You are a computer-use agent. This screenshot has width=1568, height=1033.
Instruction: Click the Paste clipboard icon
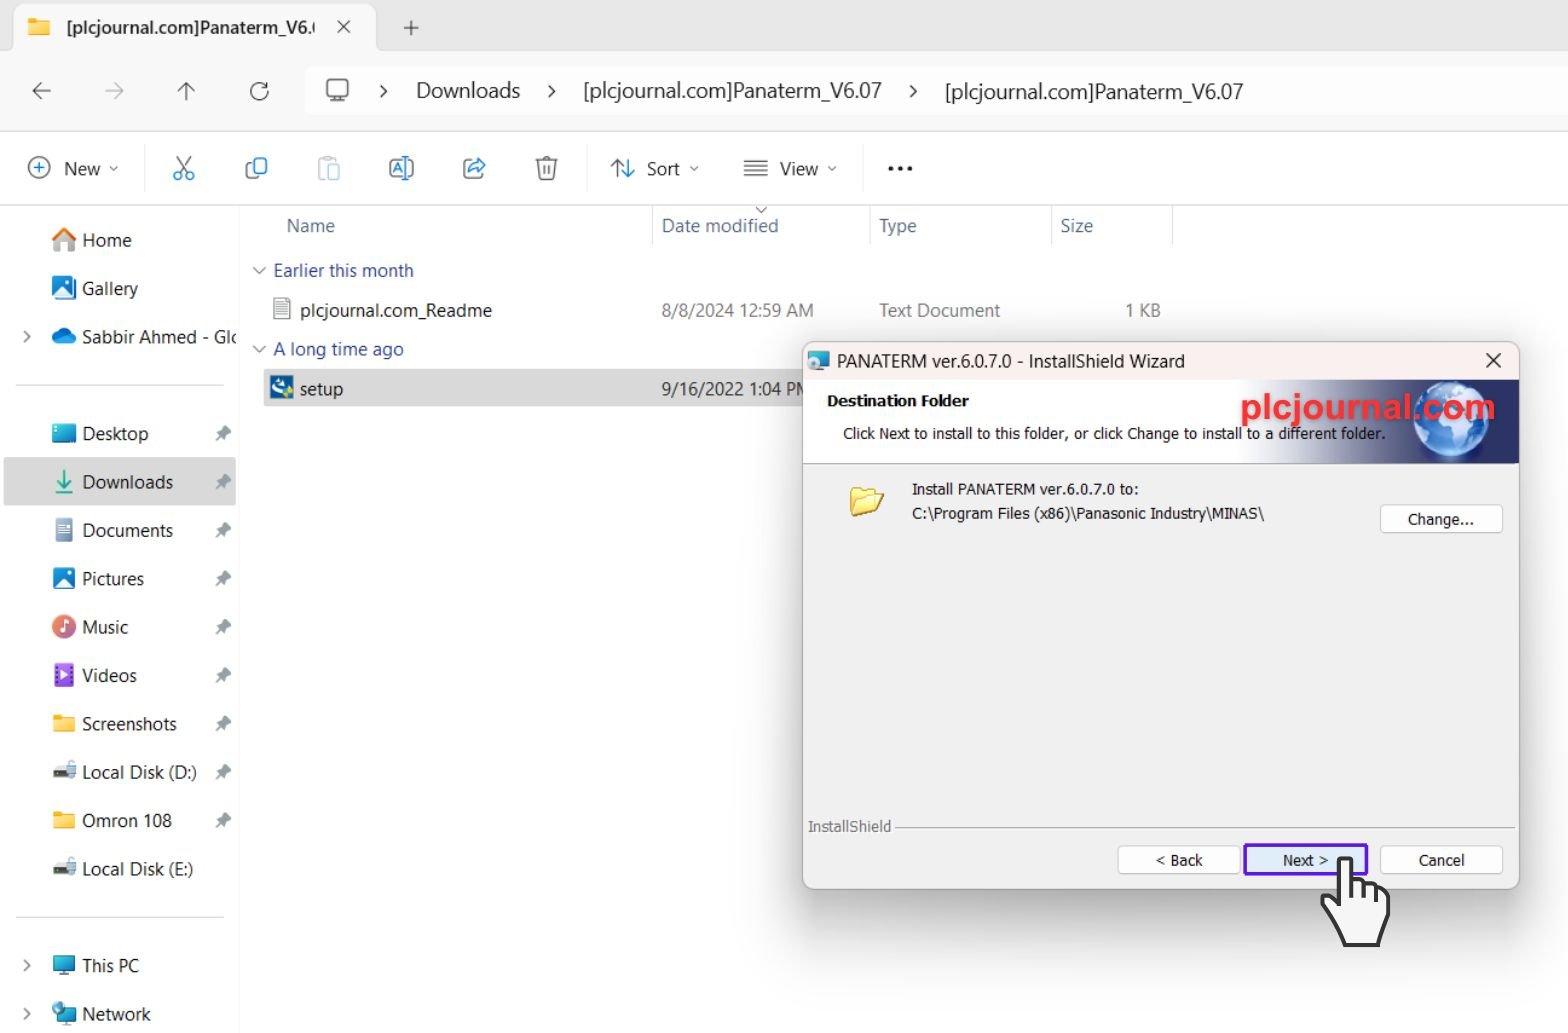click(x=328, y=168)
